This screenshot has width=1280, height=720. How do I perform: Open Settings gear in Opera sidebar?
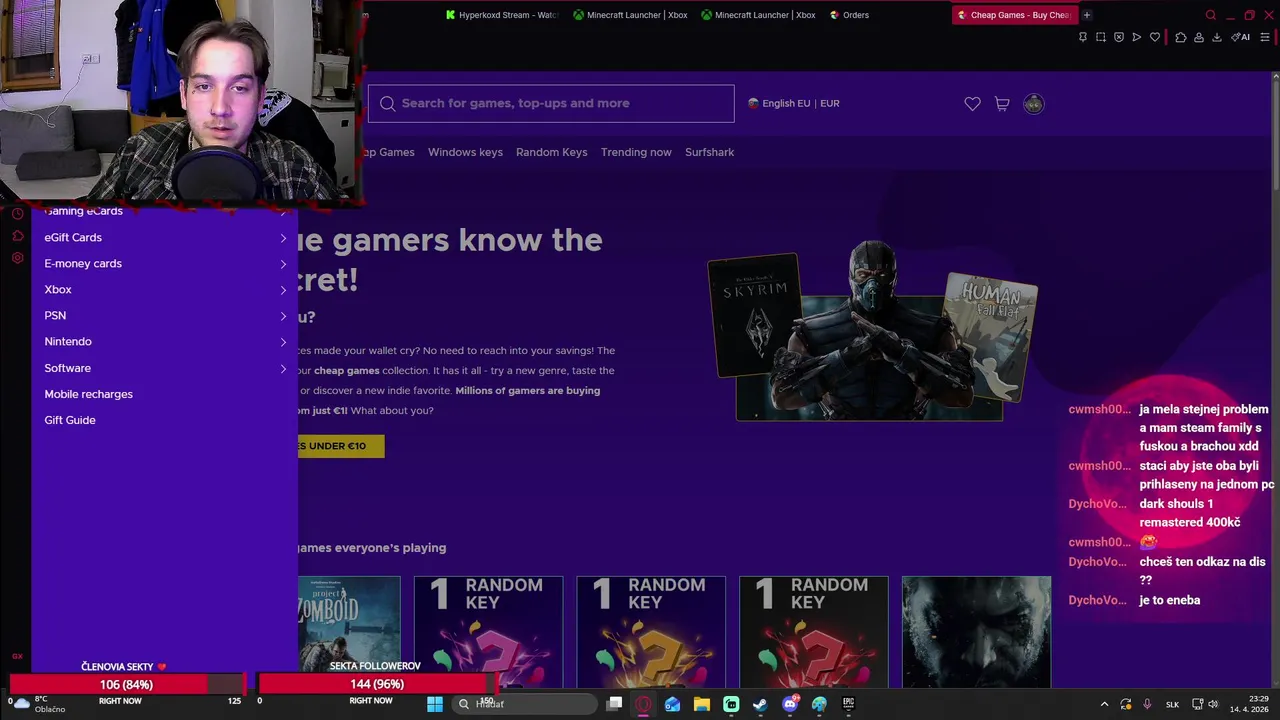point(17,258)
